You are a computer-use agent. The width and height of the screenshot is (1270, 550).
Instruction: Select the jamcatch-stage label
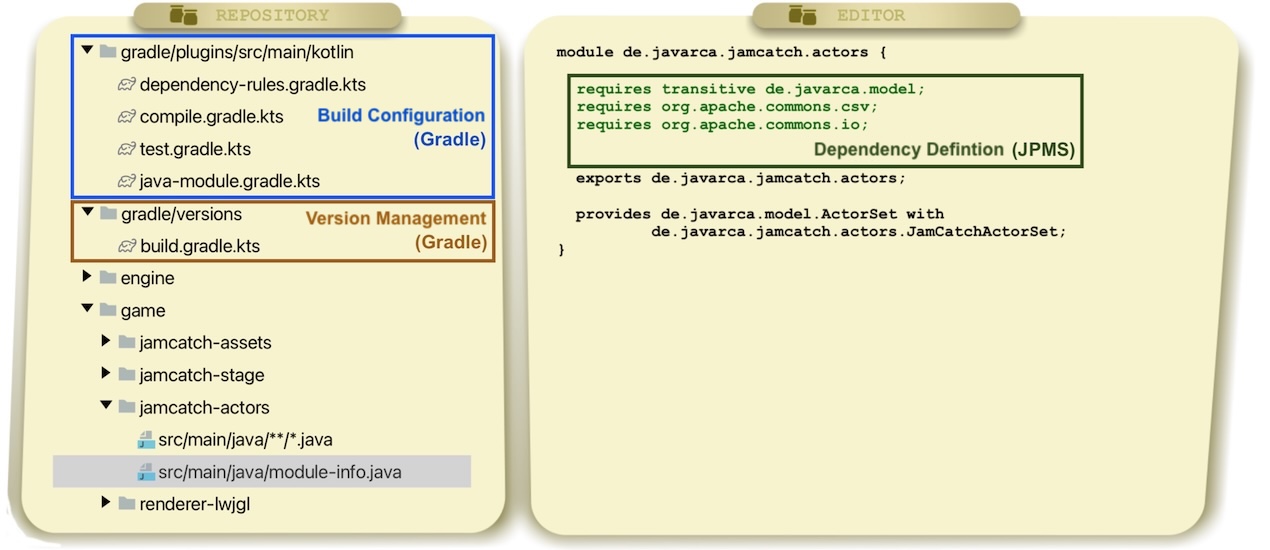pyautogui.click(x=202, y=375)
